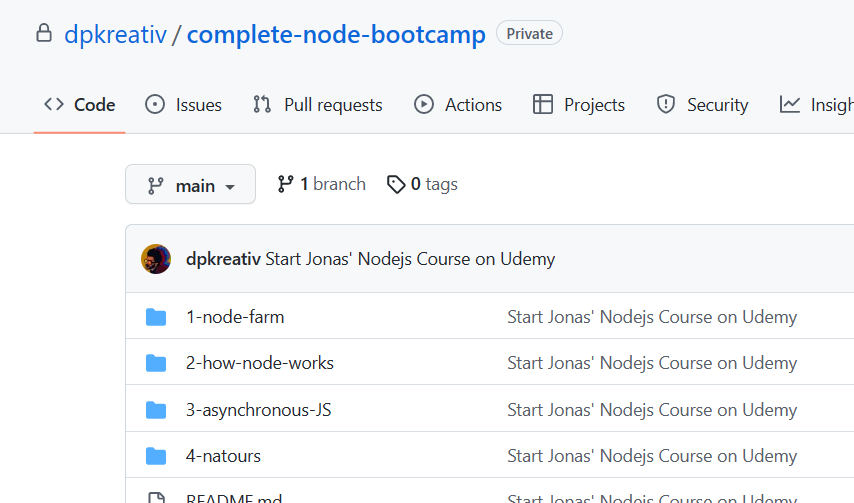Click folder icon for 3-asynchronous-JS
The width and height of the screenshot is (854, 503).
pos(156,410)
